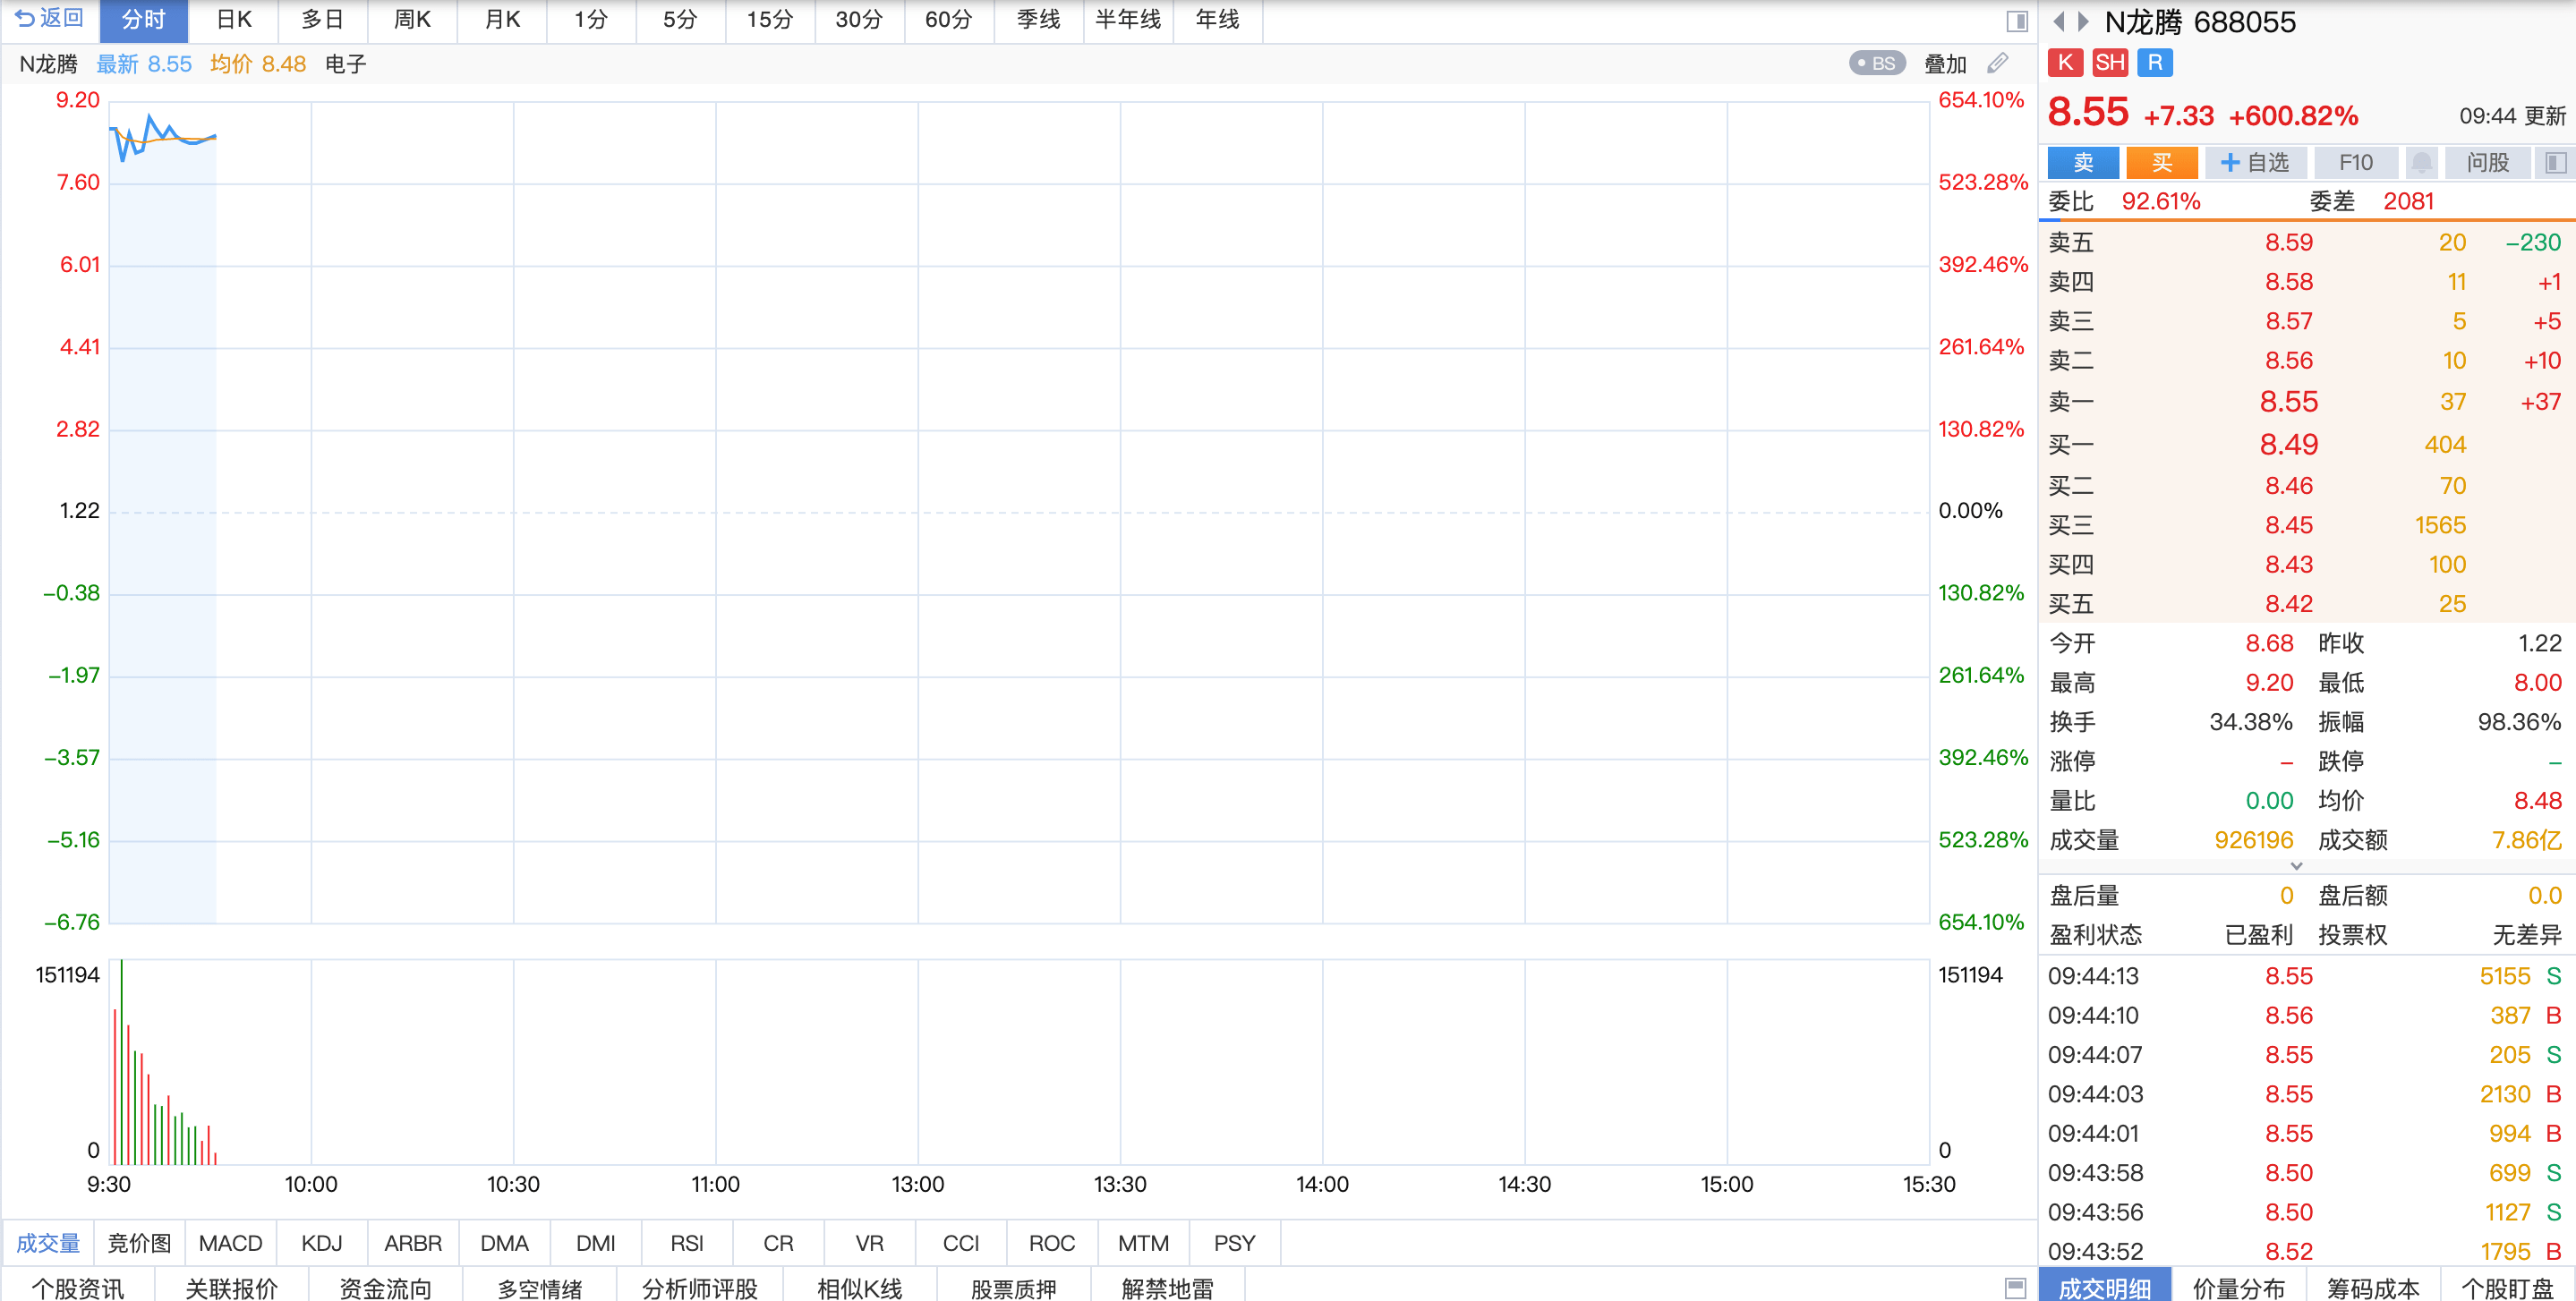The height and width of the screenshot is (1301, 2576).
Task: Switch to the 半年线 half-year tab
Action: [1128, 20]
